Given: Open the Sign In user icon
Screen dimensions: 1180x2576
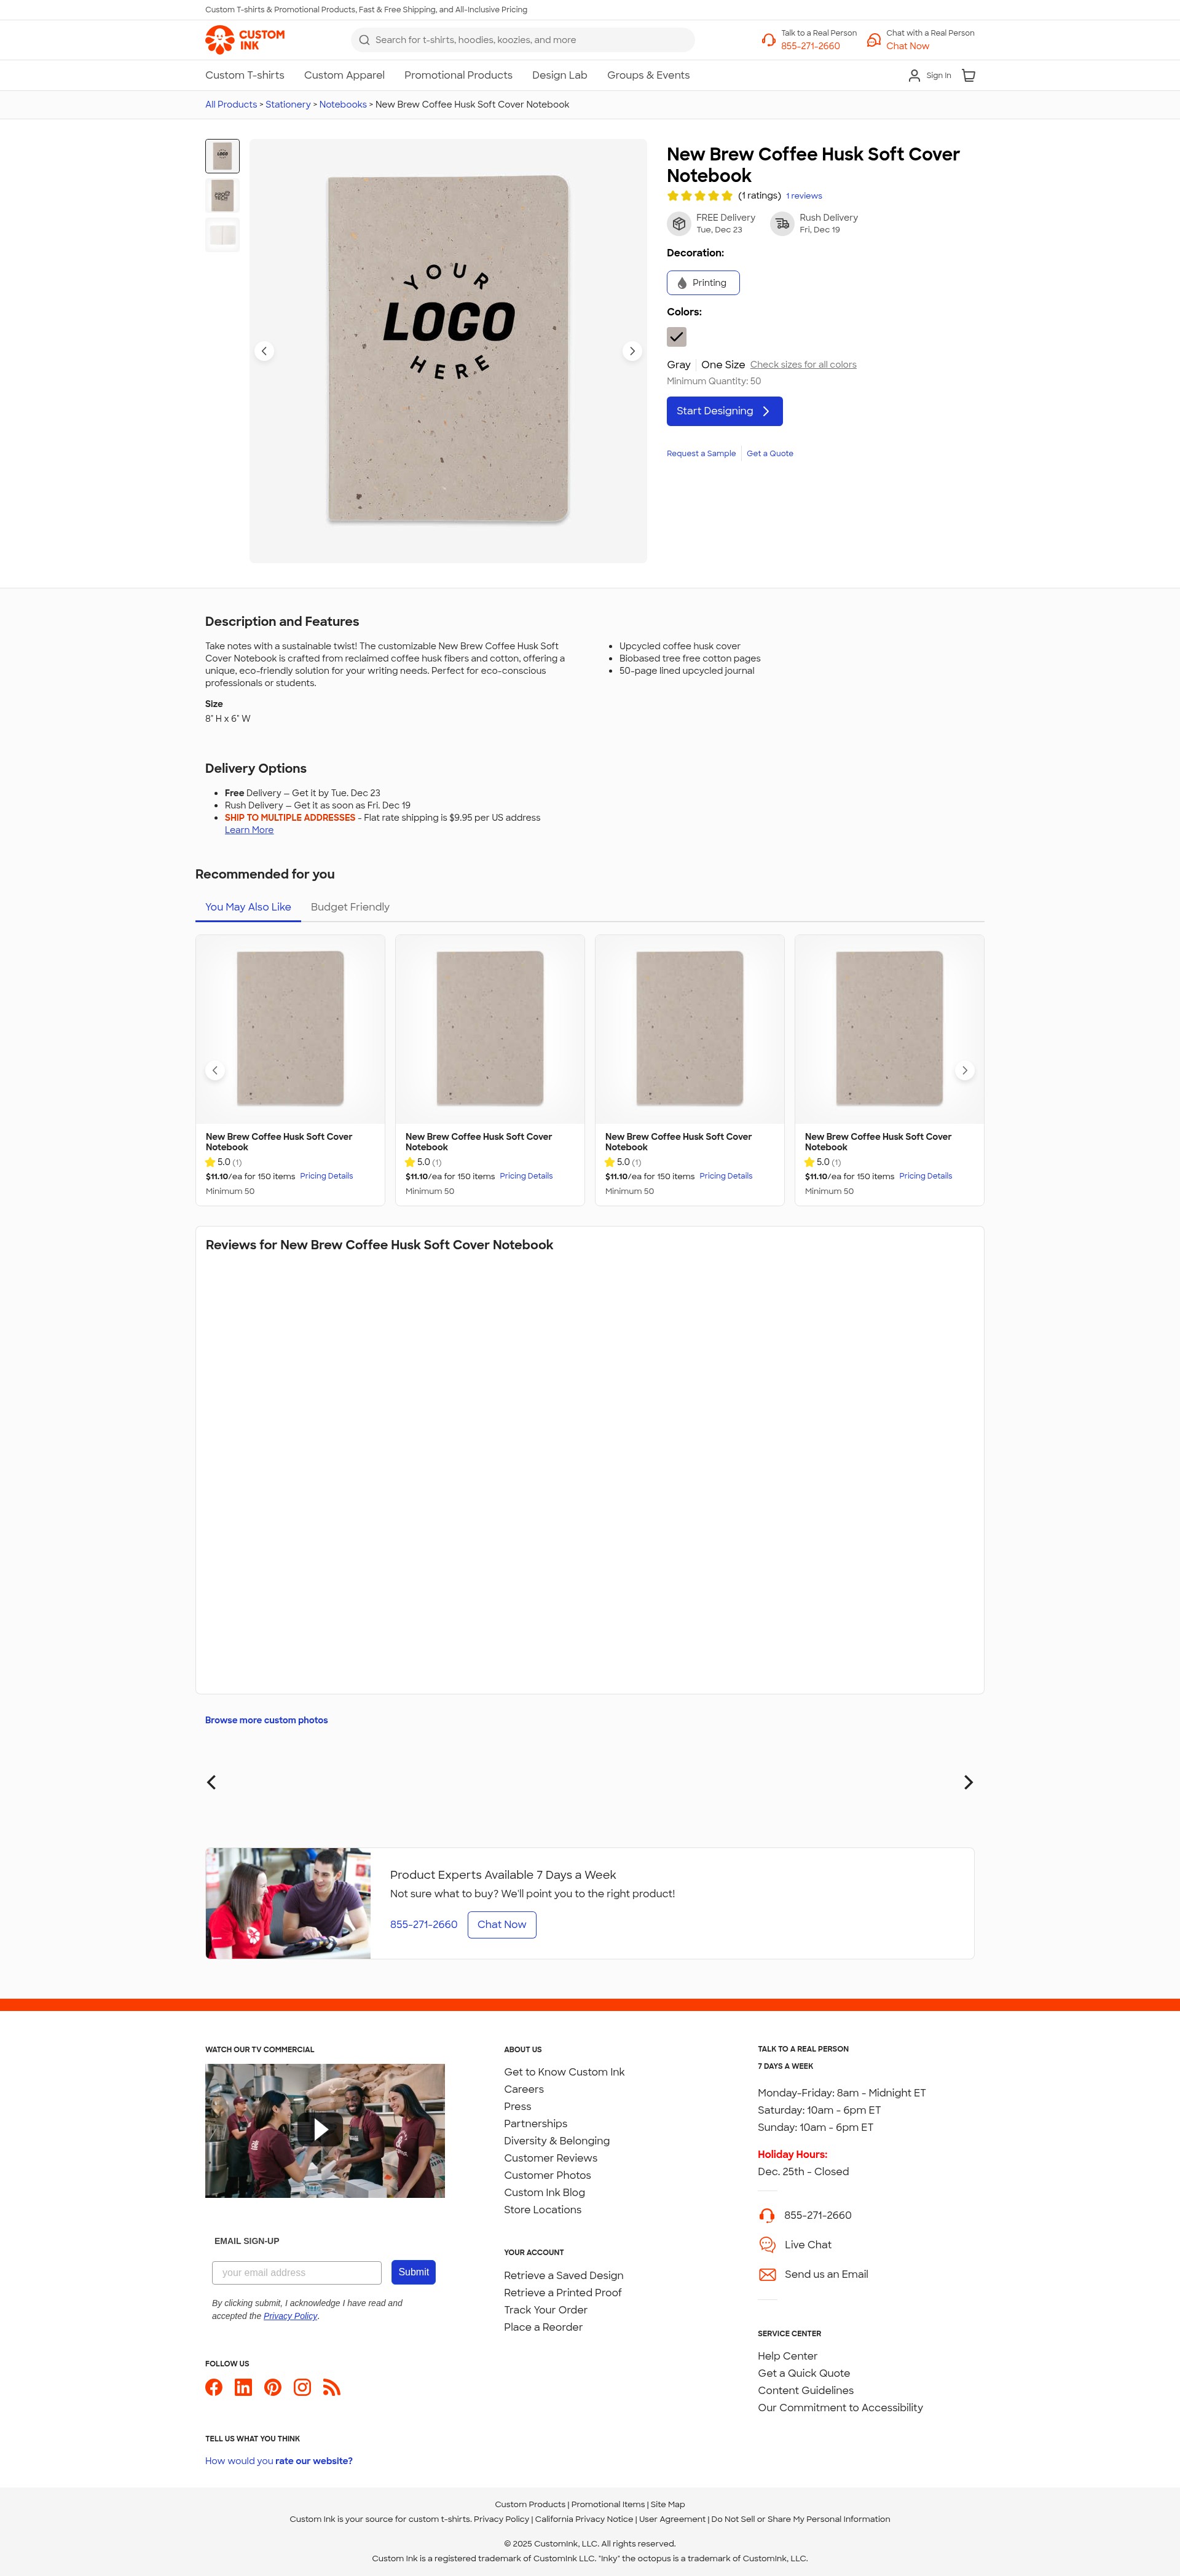Looking at the screenshot, I should (x=914, y=76).
